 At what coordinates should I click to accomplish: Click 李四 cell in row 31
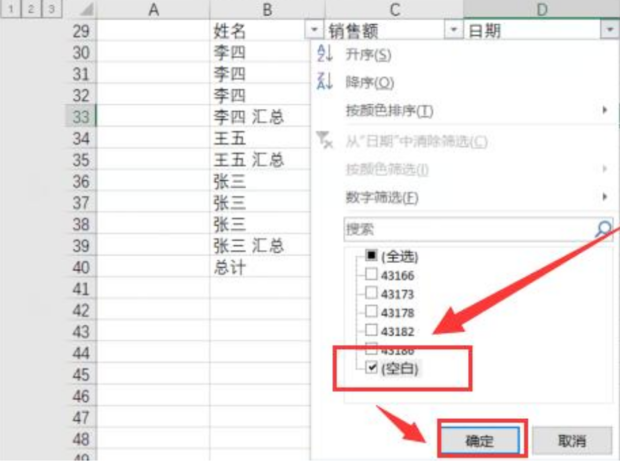point(260,74)
